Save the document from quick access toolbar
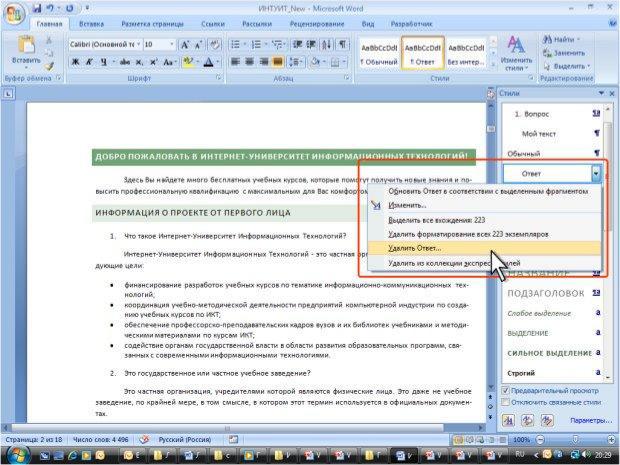620x465 pixels. (x=37, y=8)
